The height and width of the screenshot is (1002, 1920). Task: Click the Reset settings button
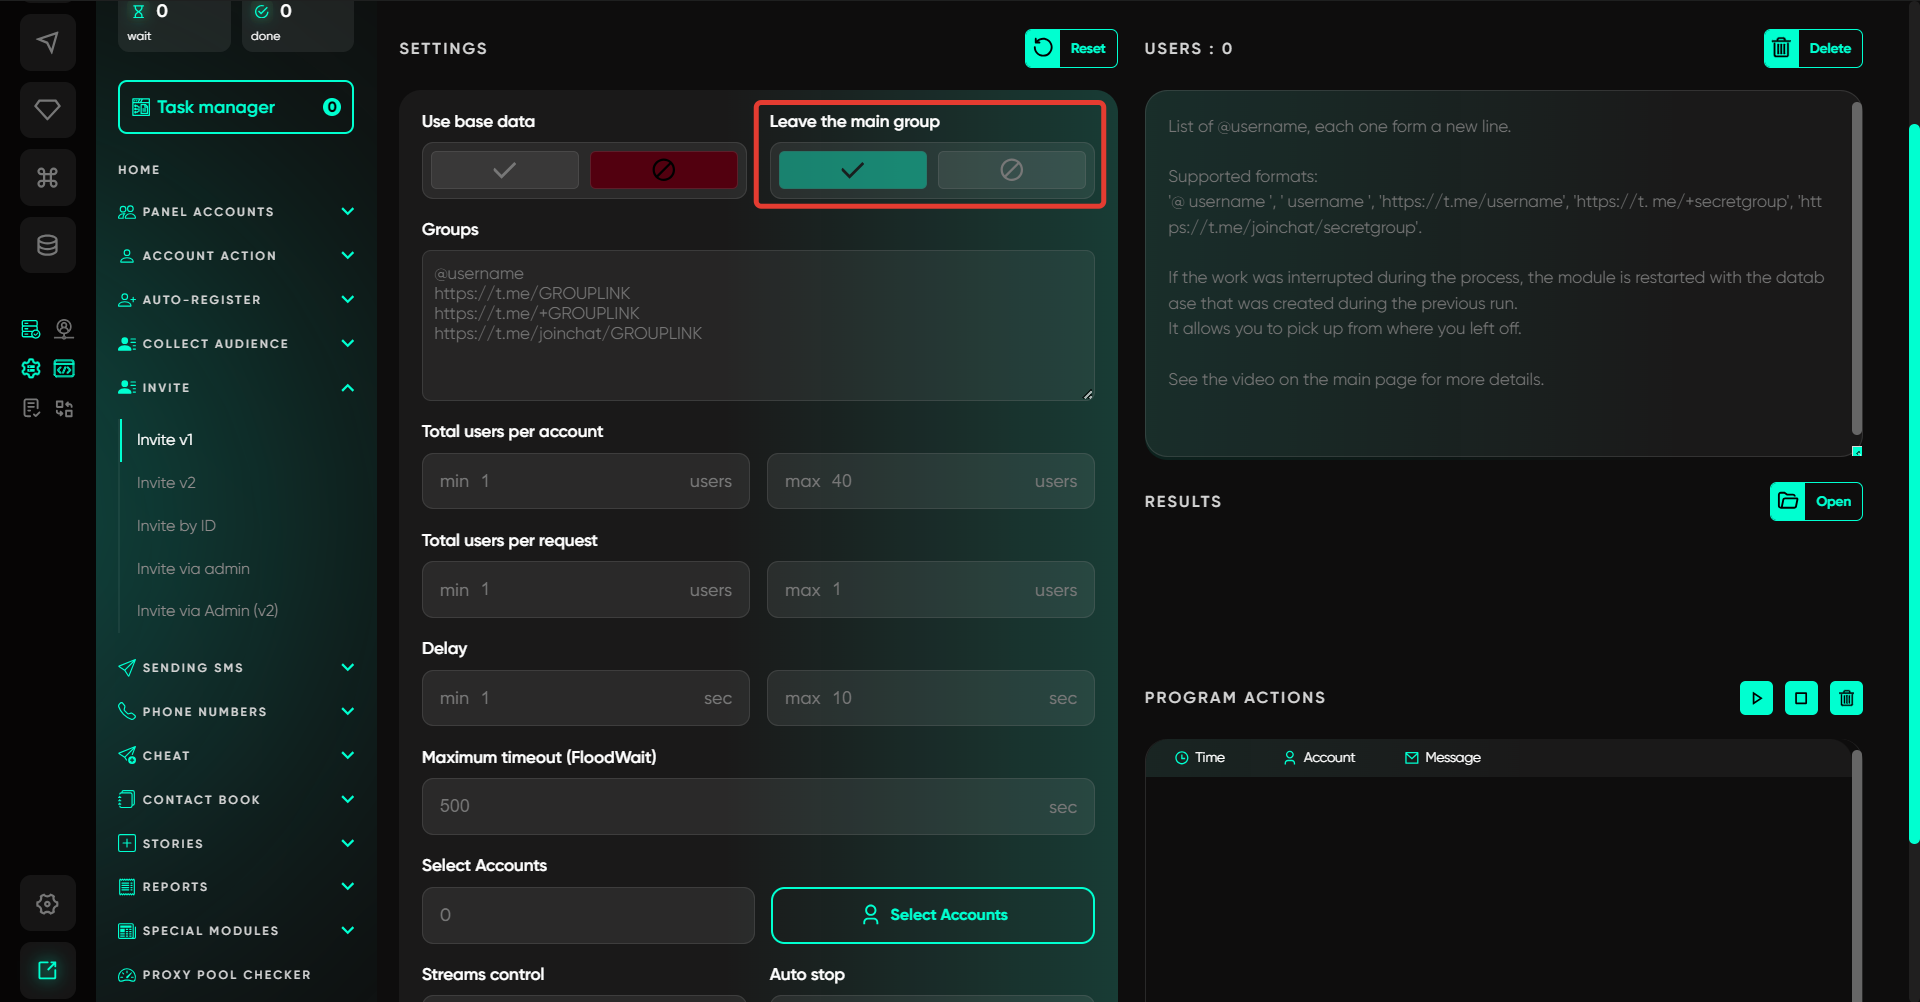pos(1071,48)
